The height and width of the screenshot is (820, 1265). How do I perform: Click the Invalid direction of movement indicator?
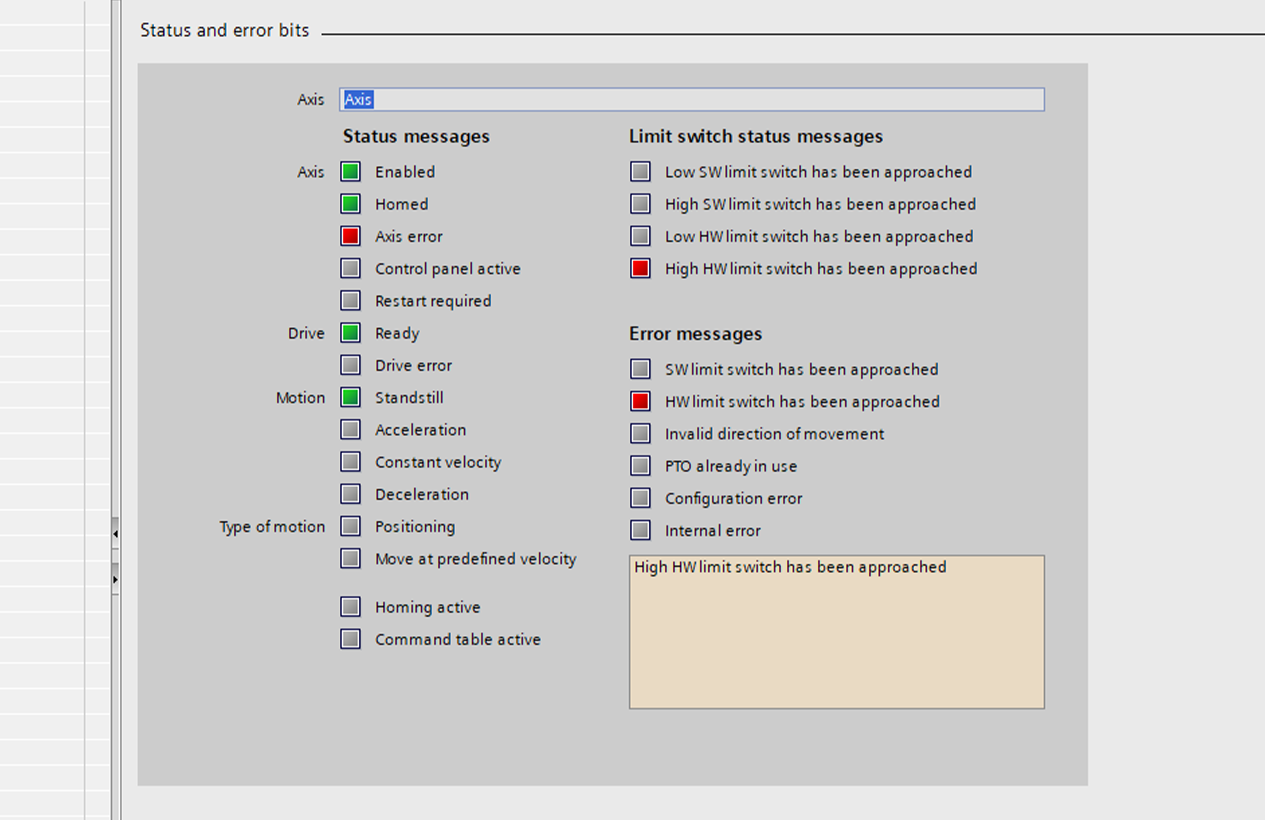click(x=640, y=433)
